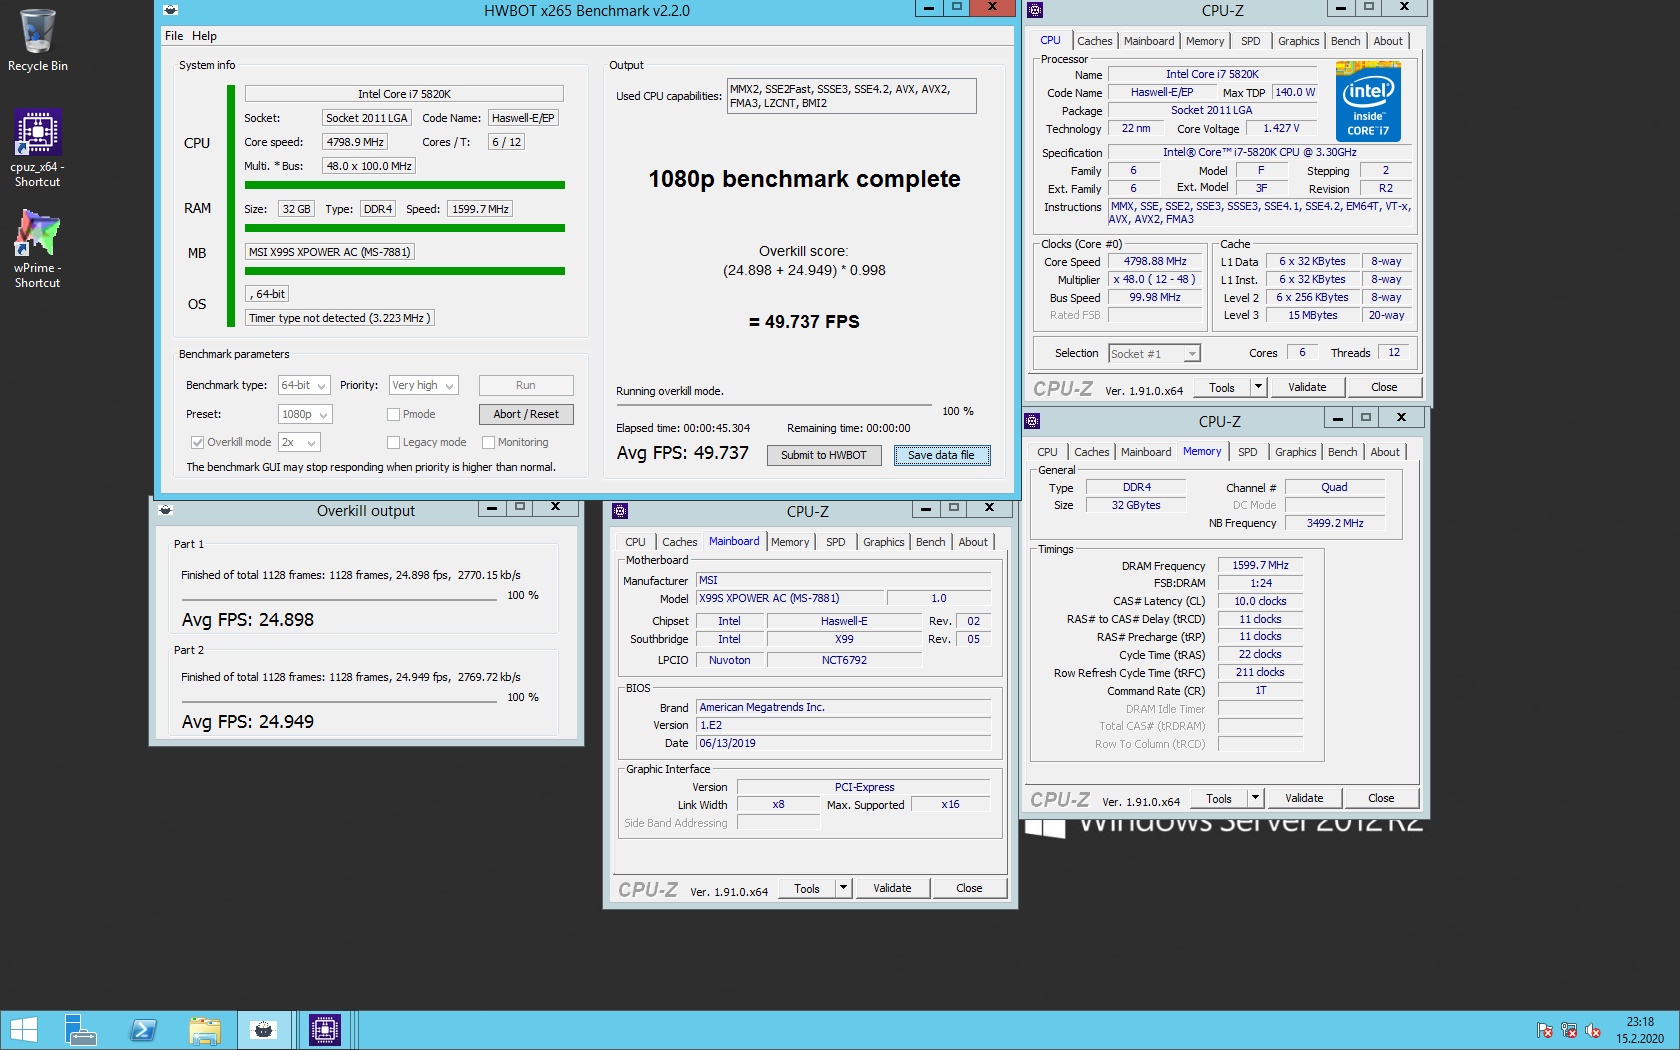Open File Explorer from the taskbar
1680x1050 pixels.
(205, 1030)
